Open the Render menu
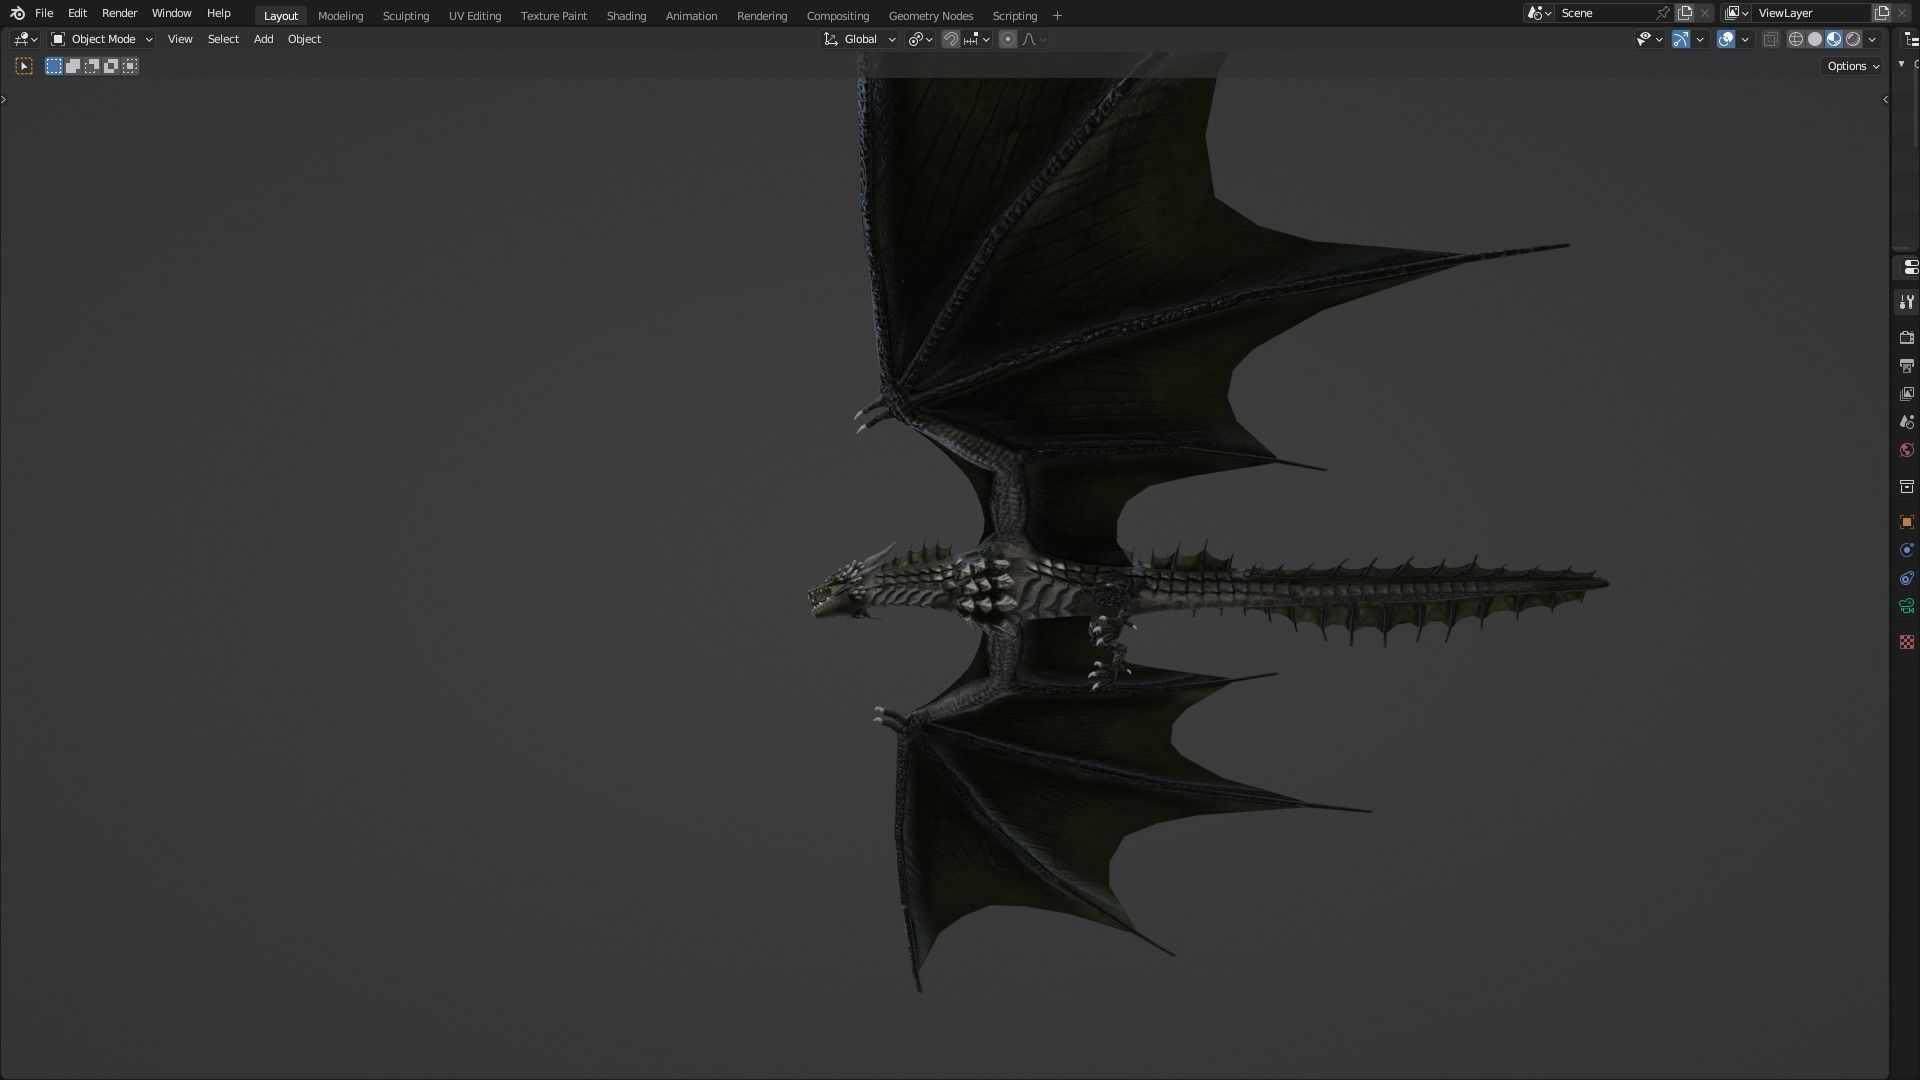This screenshot has width=1920, height=1080. (x=119, y=13)
